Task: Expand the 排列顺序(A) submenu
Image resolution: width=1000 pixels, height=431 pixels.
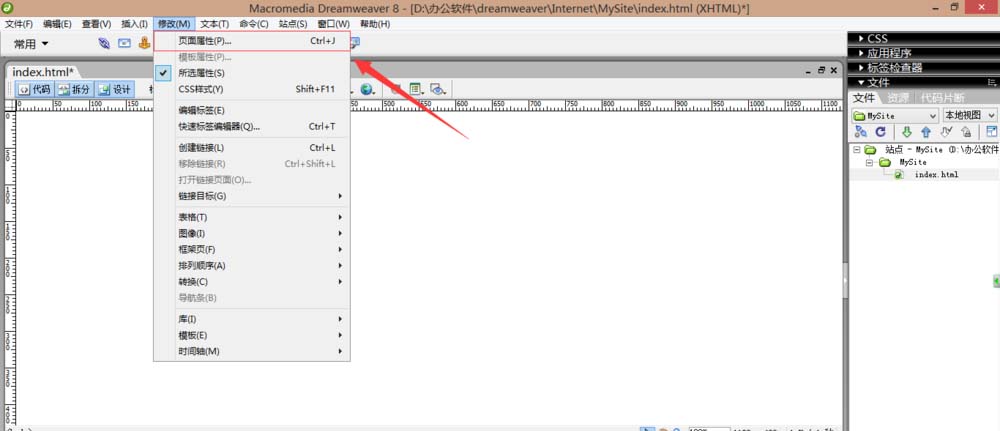Action: pos(252,265)
